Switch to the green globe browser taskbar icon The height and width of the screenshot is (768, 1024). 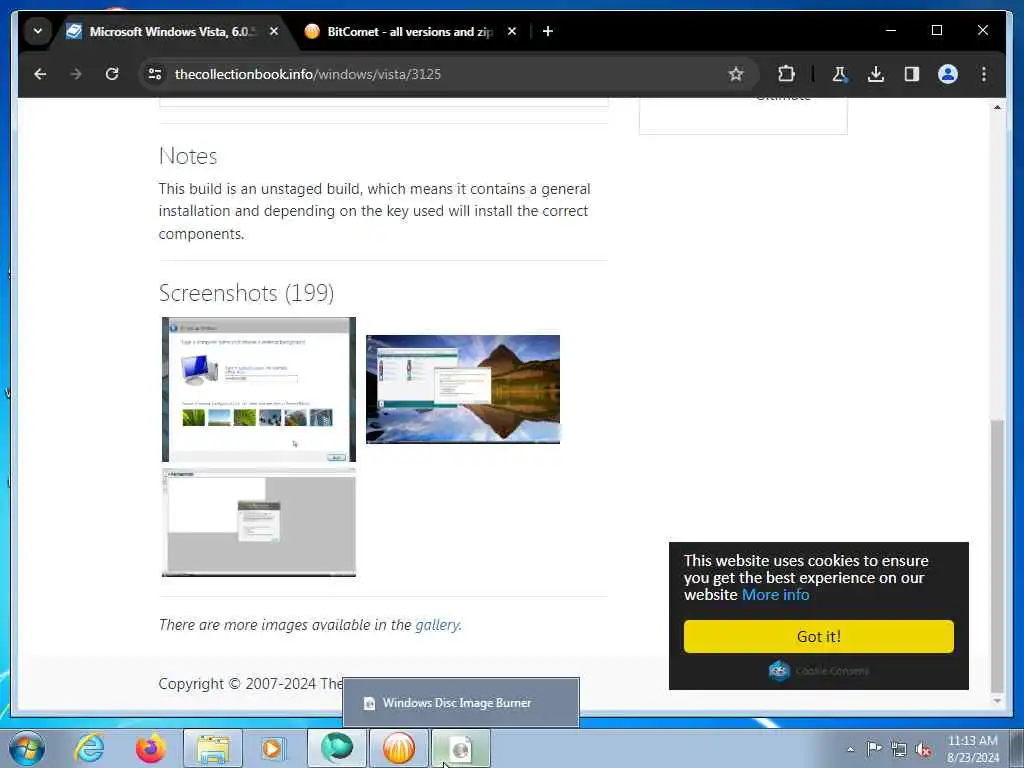[336, 748]
